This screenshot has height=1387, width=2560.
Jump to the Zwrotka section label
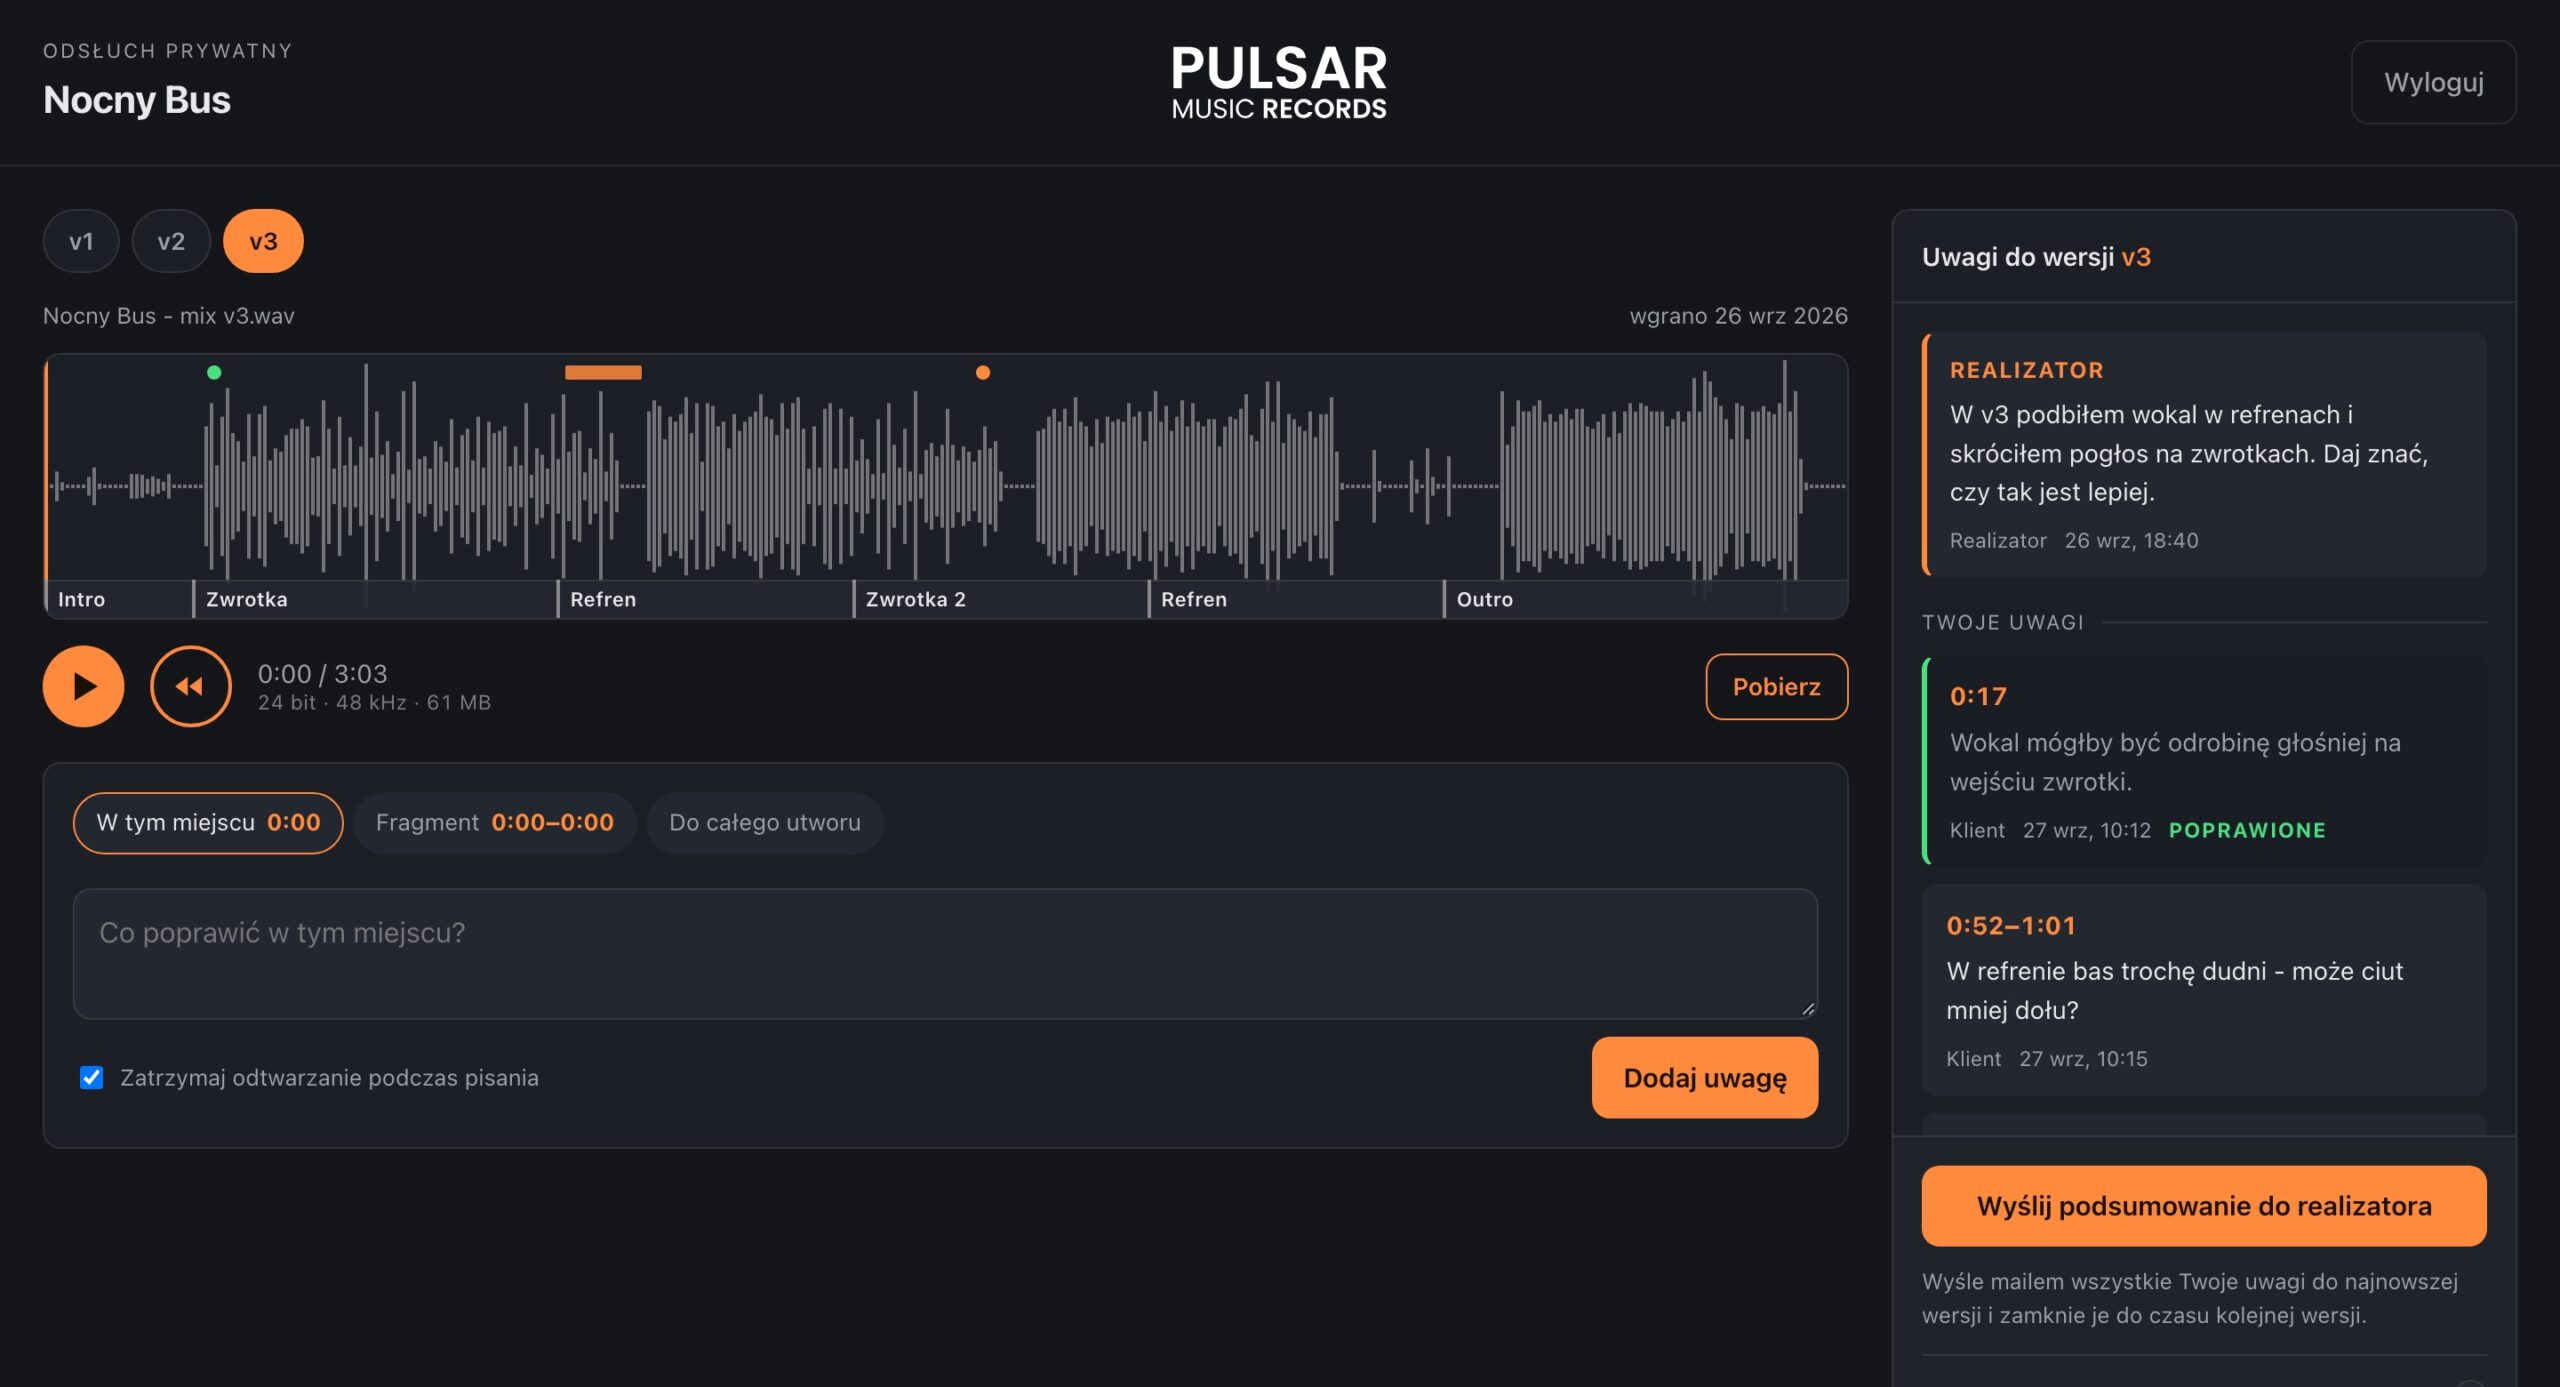246,599
